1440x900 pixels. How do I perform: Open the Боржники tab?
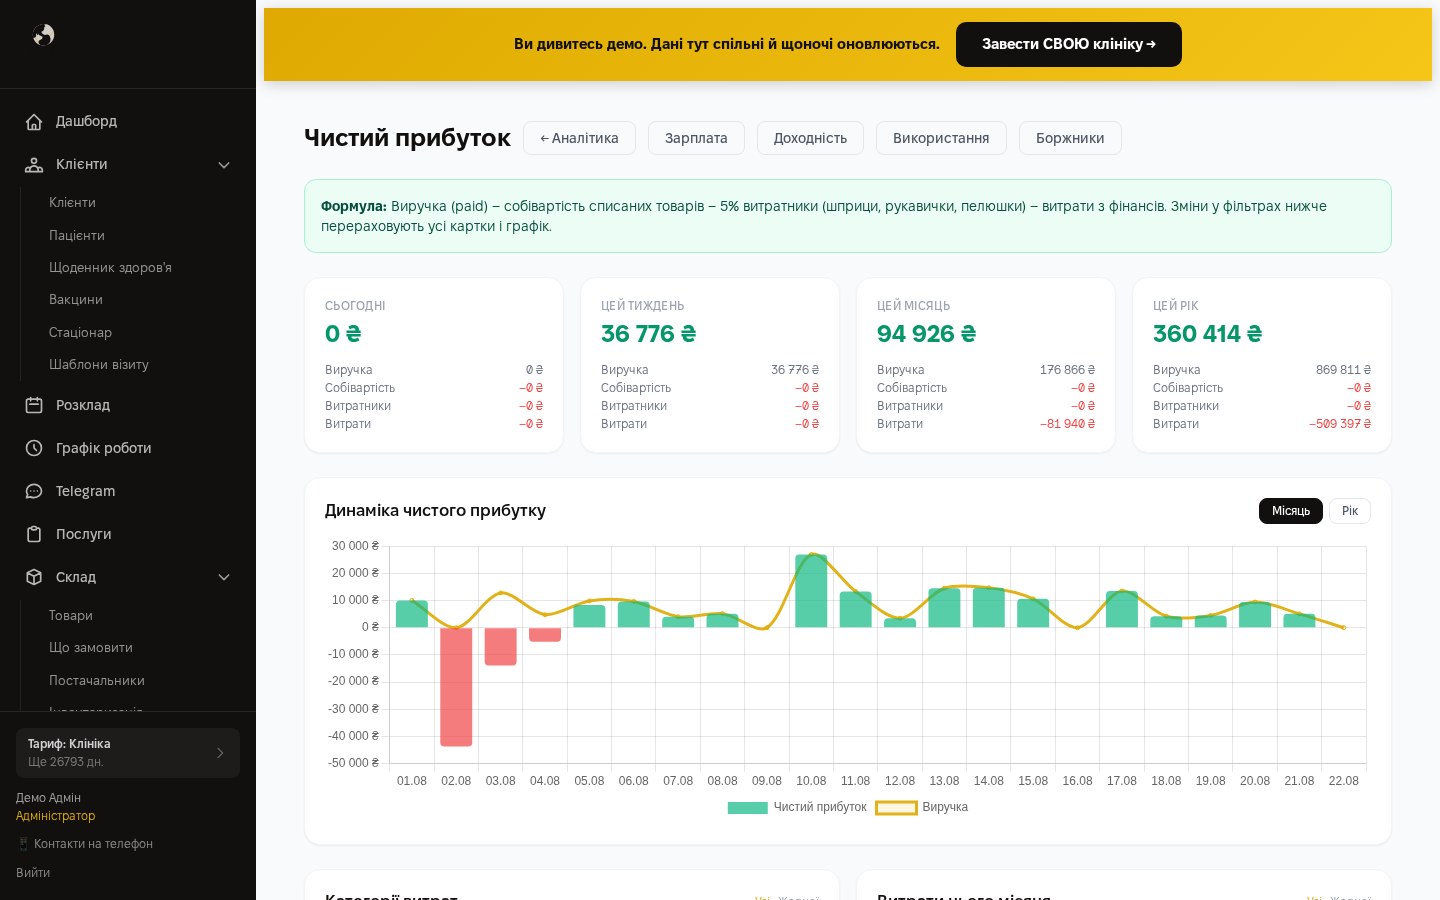coord(1070,138)
